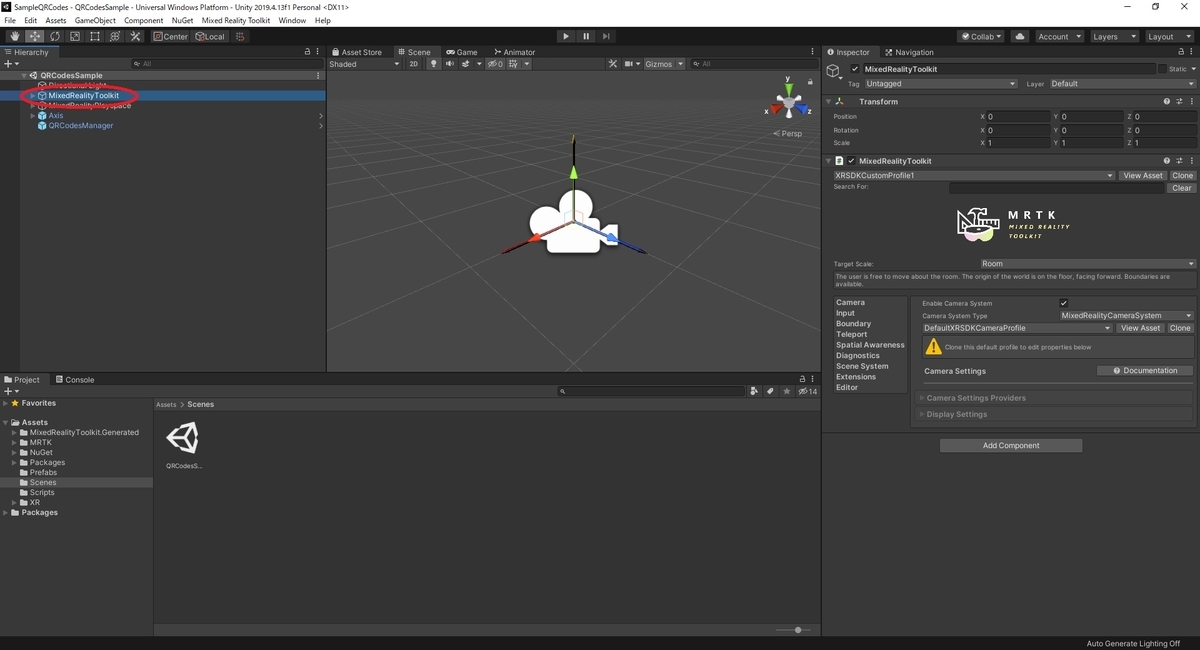Image resolution: width=1200 pixels, height=650 pixels.
Task: Open the GameObject menu
Action: (x=95, y=20)
